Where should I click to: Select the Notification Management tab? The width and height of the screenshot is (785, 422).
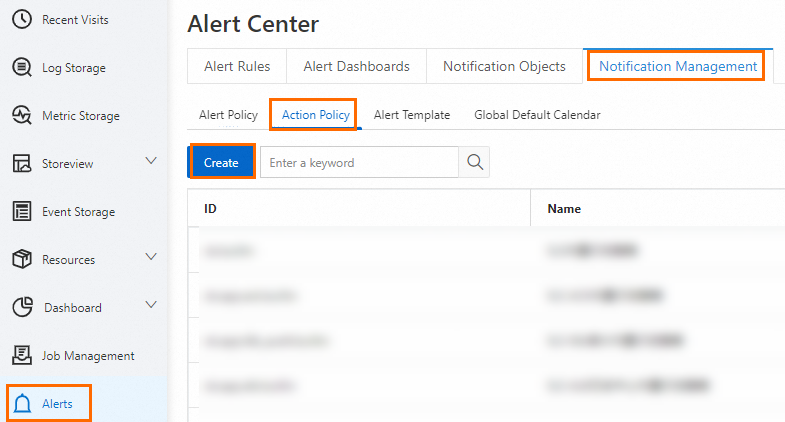coord(678,66)
